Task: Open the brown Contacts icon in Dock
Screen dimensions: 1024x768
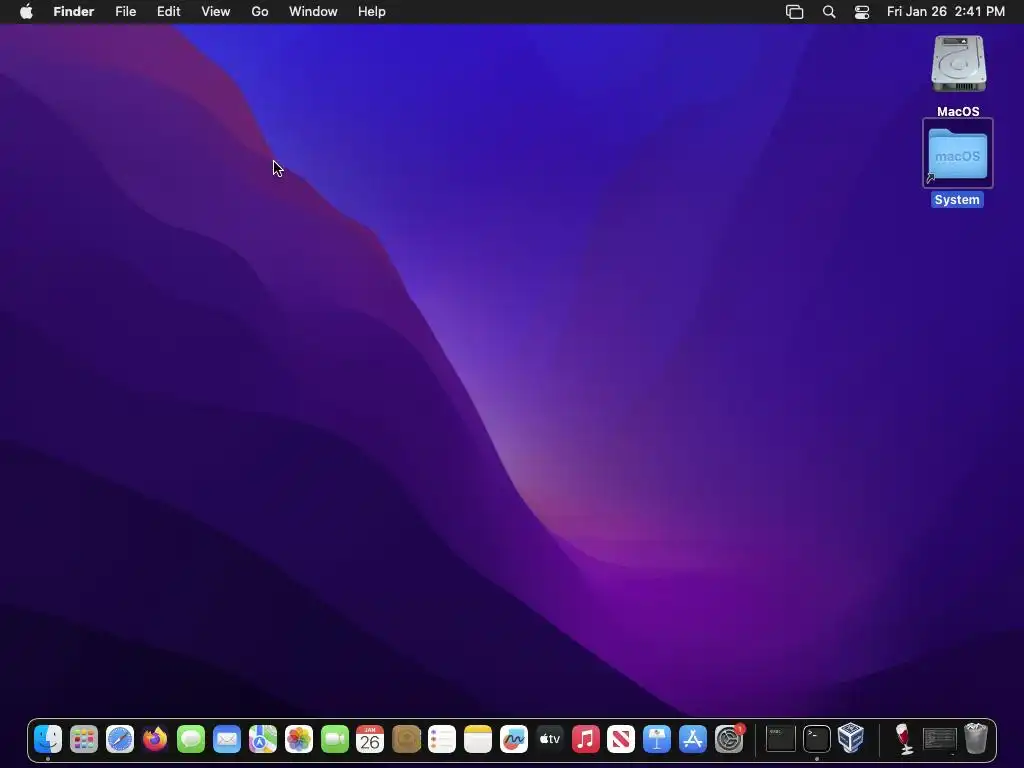Action: pos(406,739)
